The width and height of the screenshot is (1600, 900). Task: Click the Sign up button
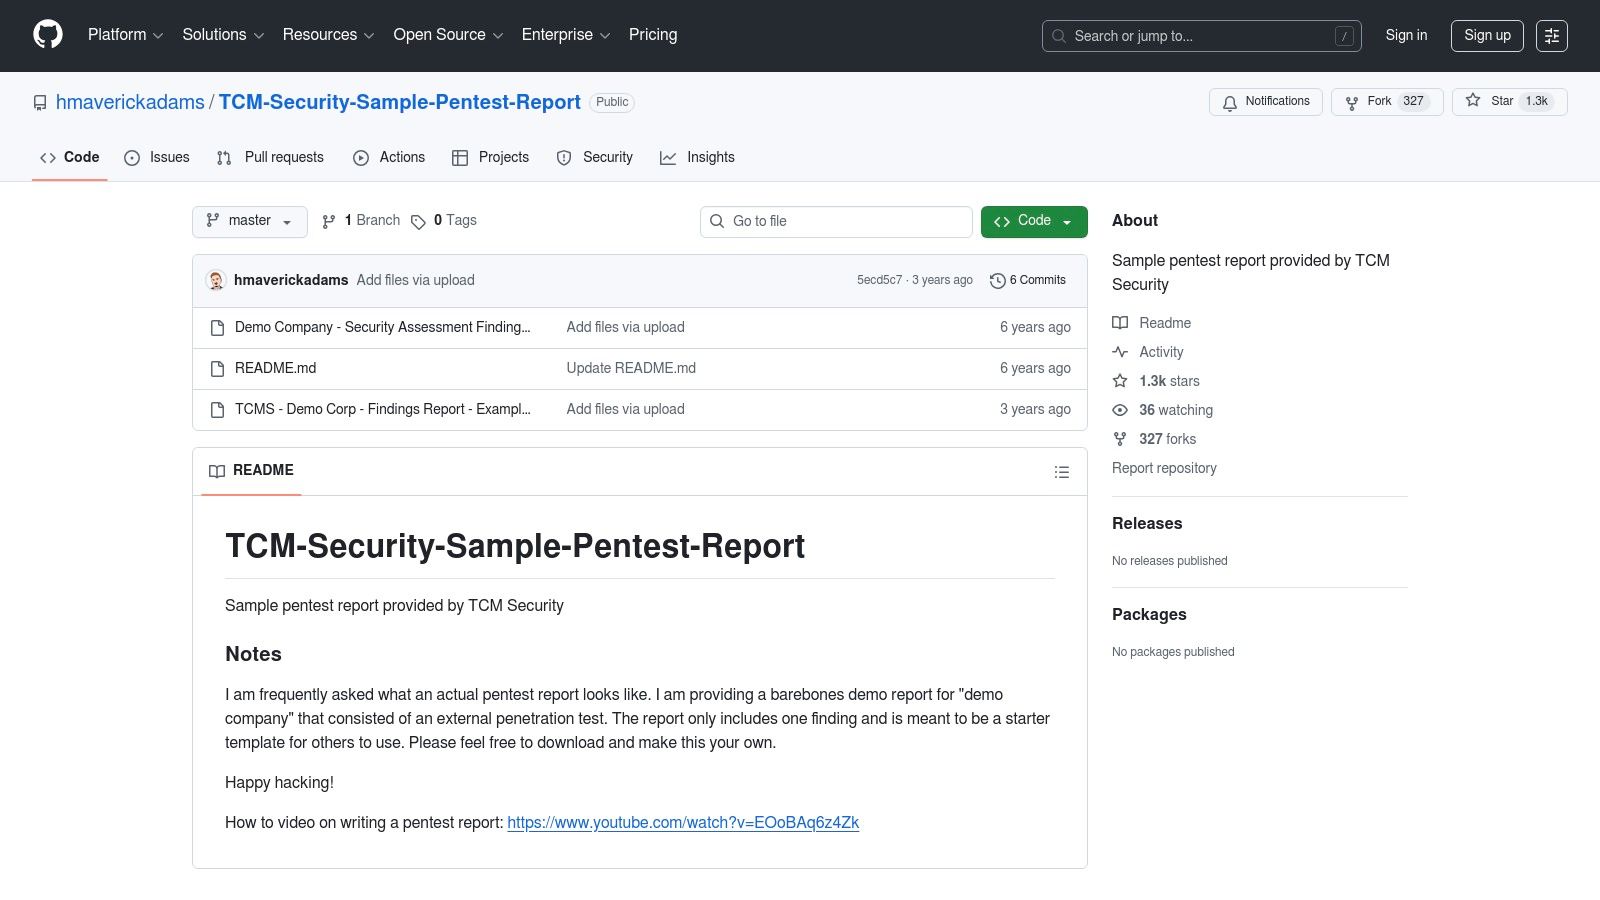[1487, 35]
